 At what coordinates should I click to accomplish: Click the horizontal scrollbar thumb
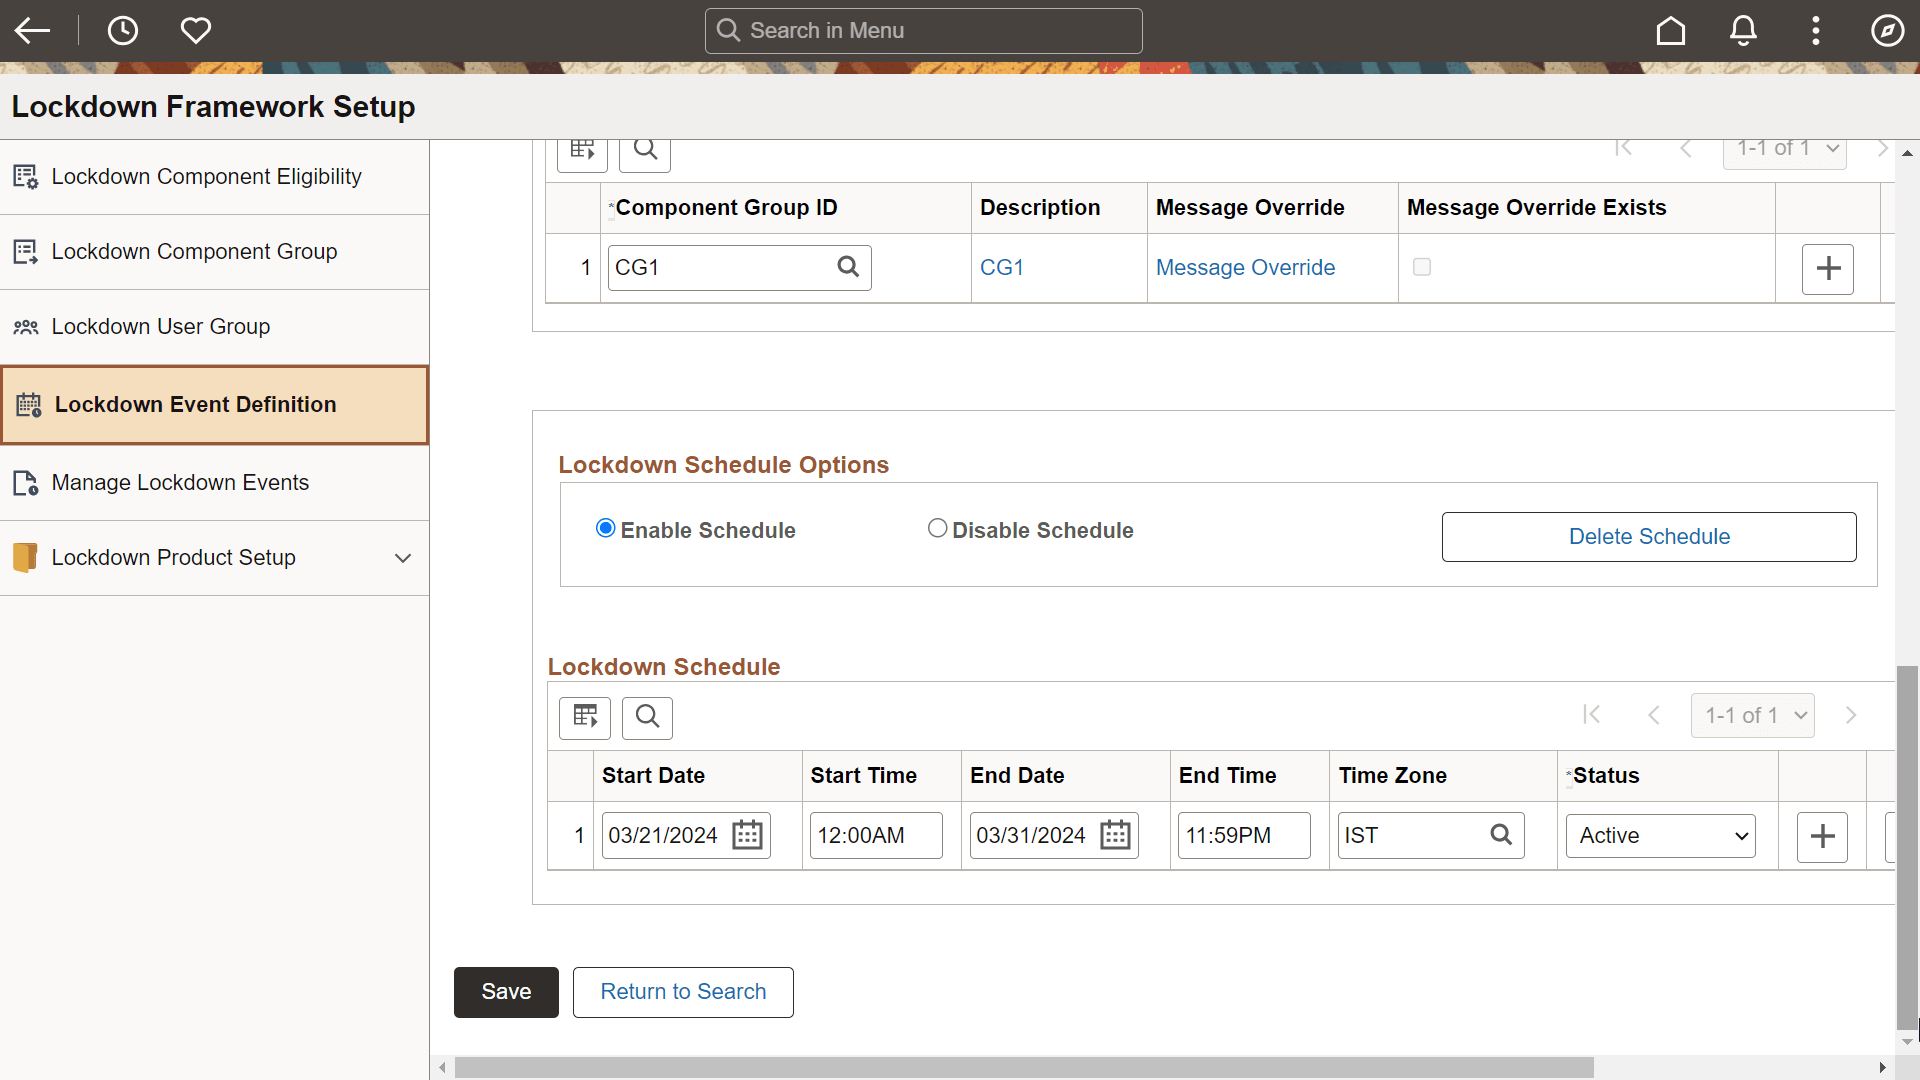coord(1022,1068)
